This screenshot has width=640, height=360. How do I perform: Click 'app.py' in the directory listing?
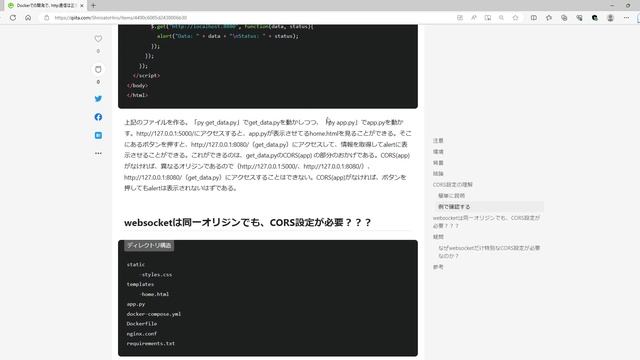[x=136, y=304]
